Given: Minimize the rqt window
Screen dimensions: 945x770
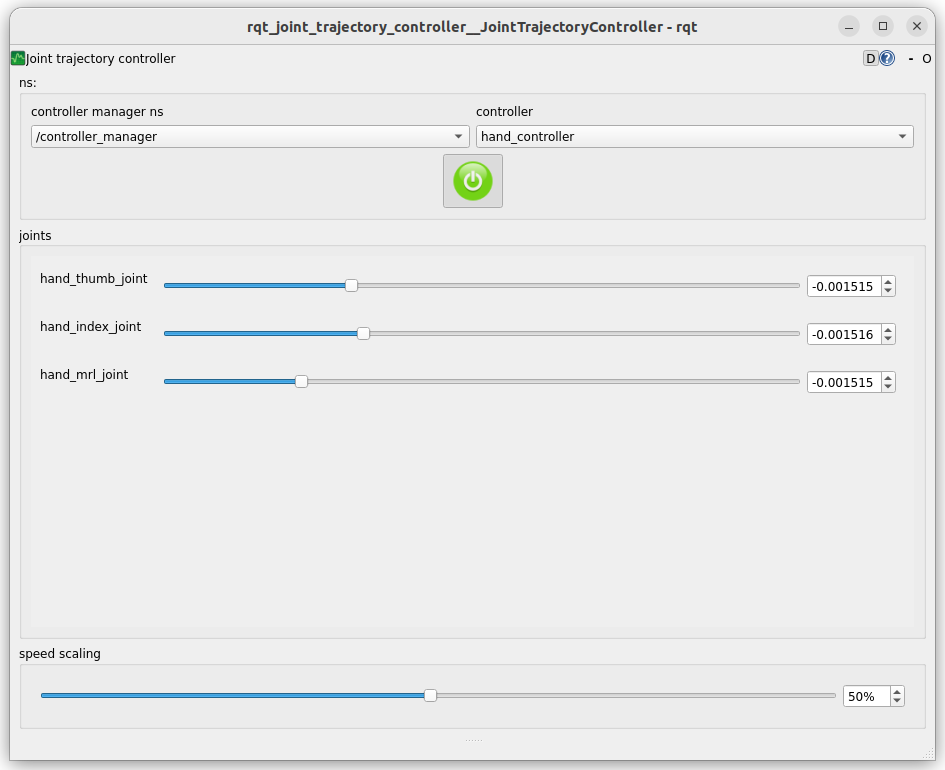Looking at the screenshot, I should [848, 26].
